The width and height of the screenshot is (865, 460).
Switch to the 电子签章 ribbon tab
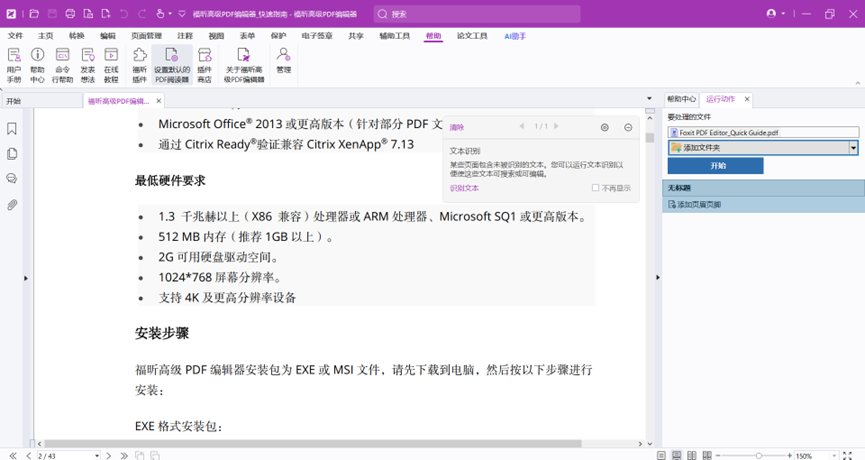point(317,36)
